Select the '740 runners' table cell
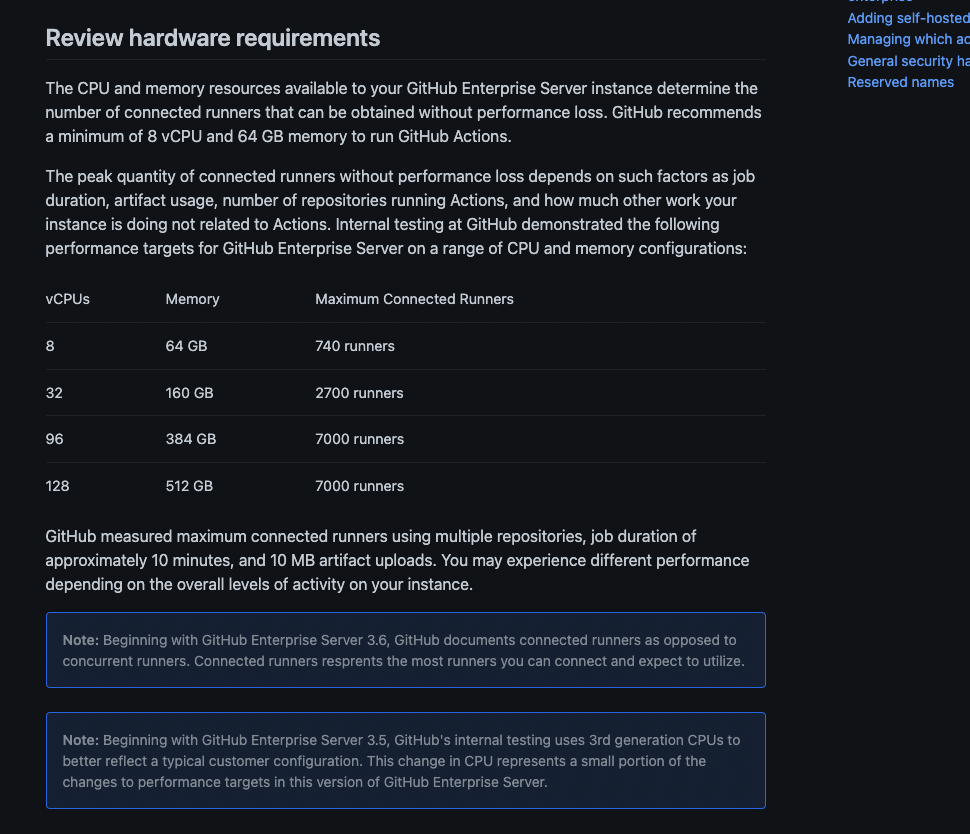 [355, 346]
